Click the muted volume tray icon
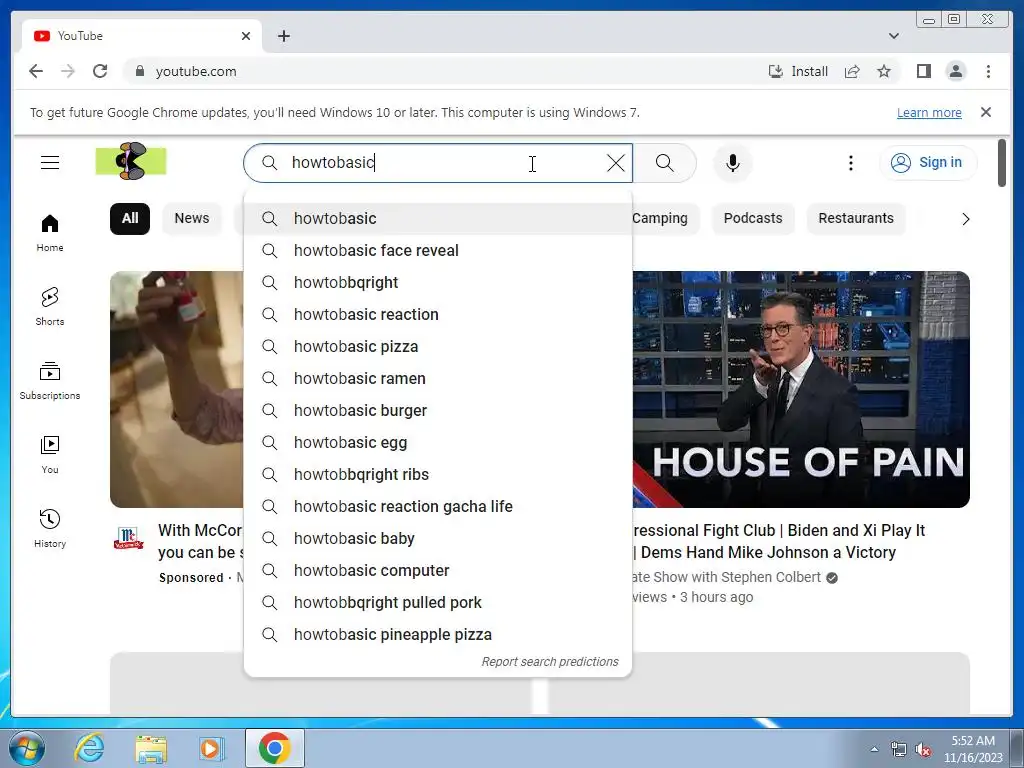The image size is (1024, 768). (923, 750)
